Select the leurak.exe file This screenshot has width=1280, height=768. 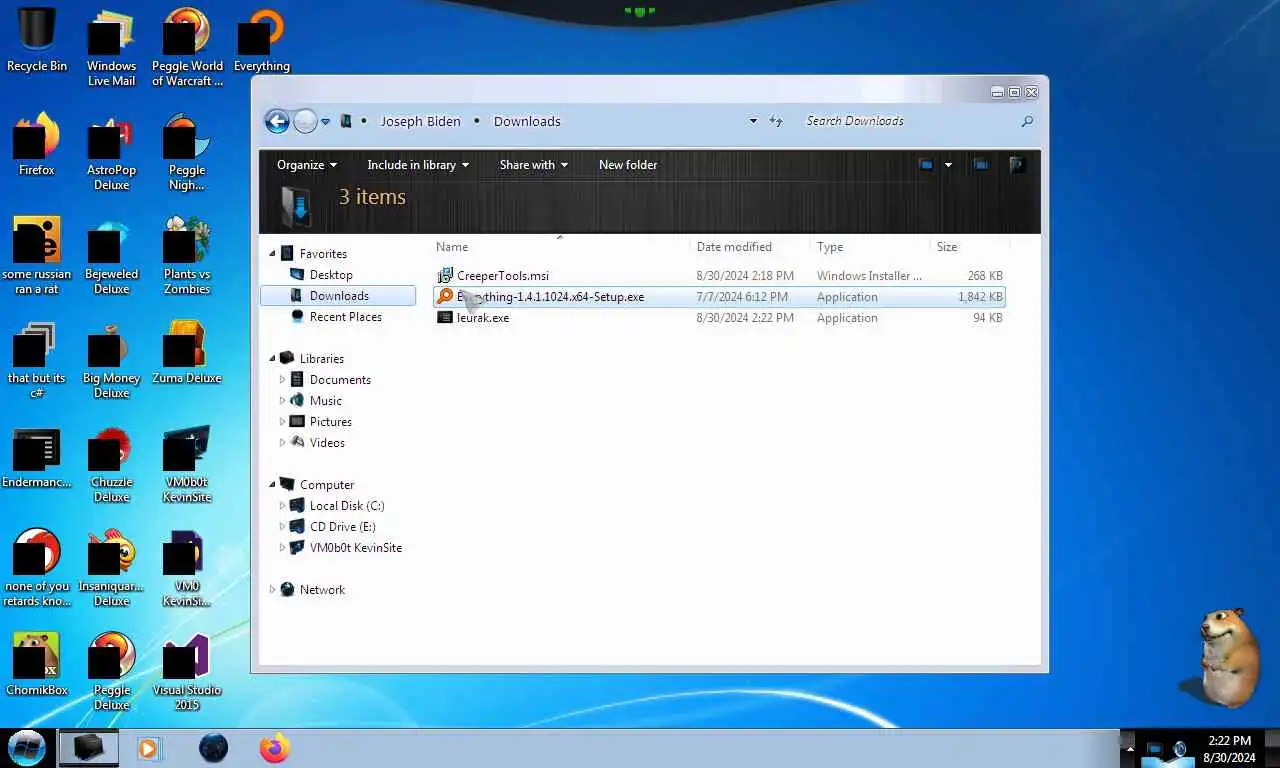[483, 318]
